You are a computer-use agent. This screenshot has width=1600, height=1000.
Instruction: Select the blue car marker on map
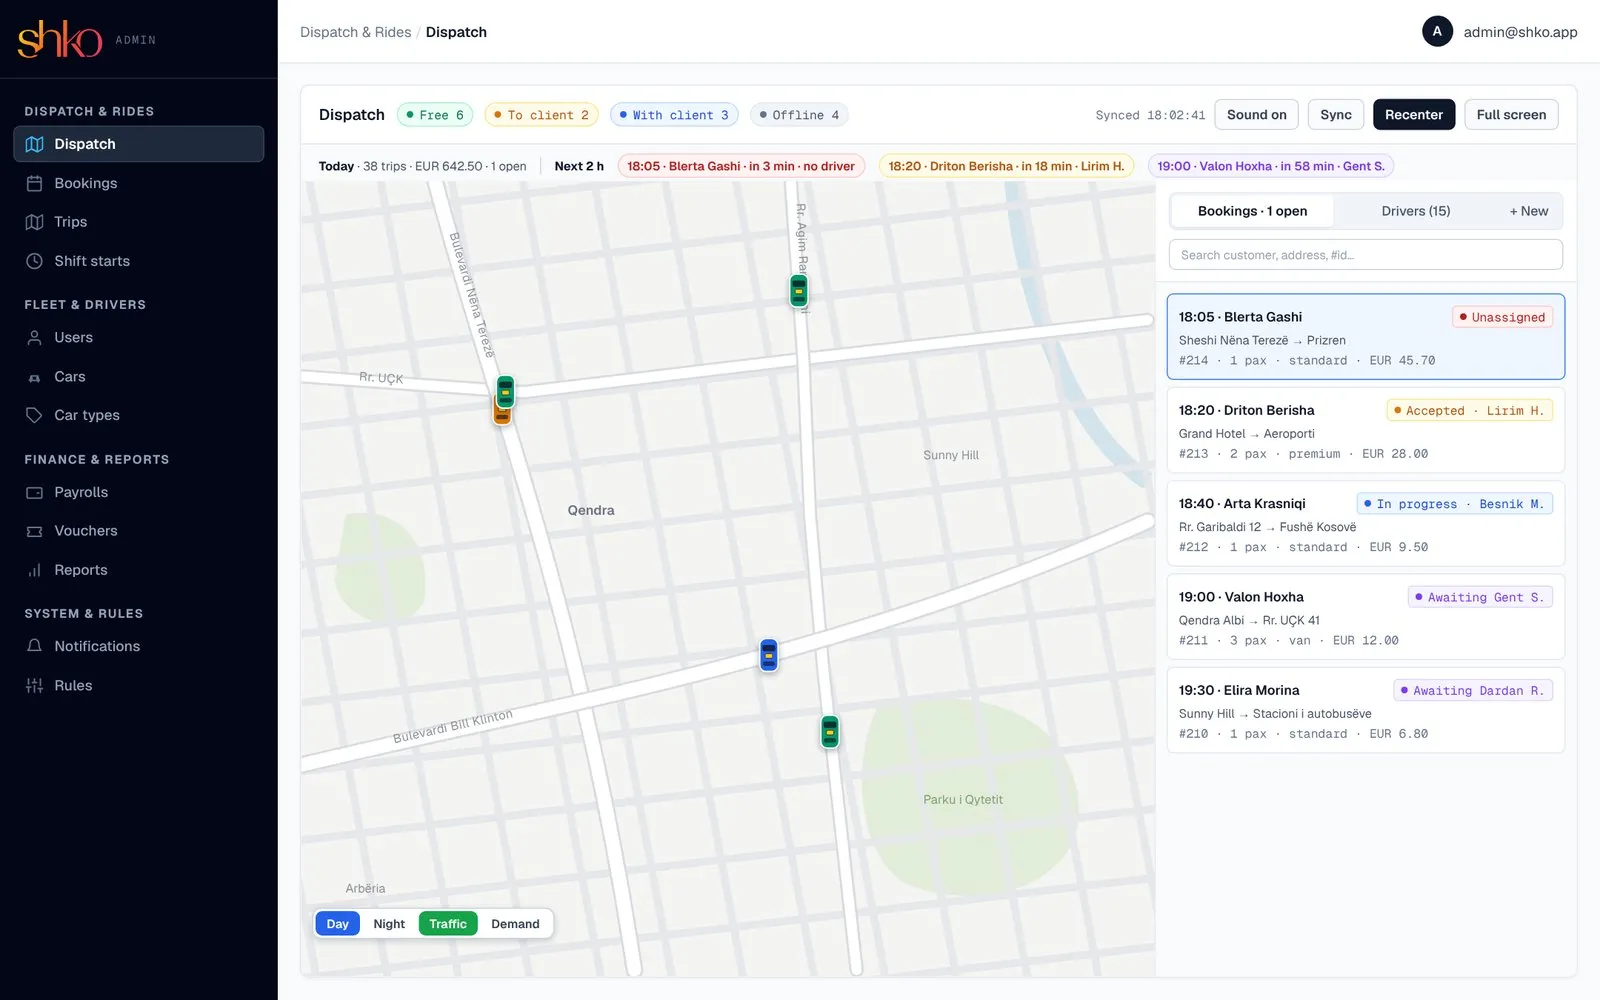(768, 655)
